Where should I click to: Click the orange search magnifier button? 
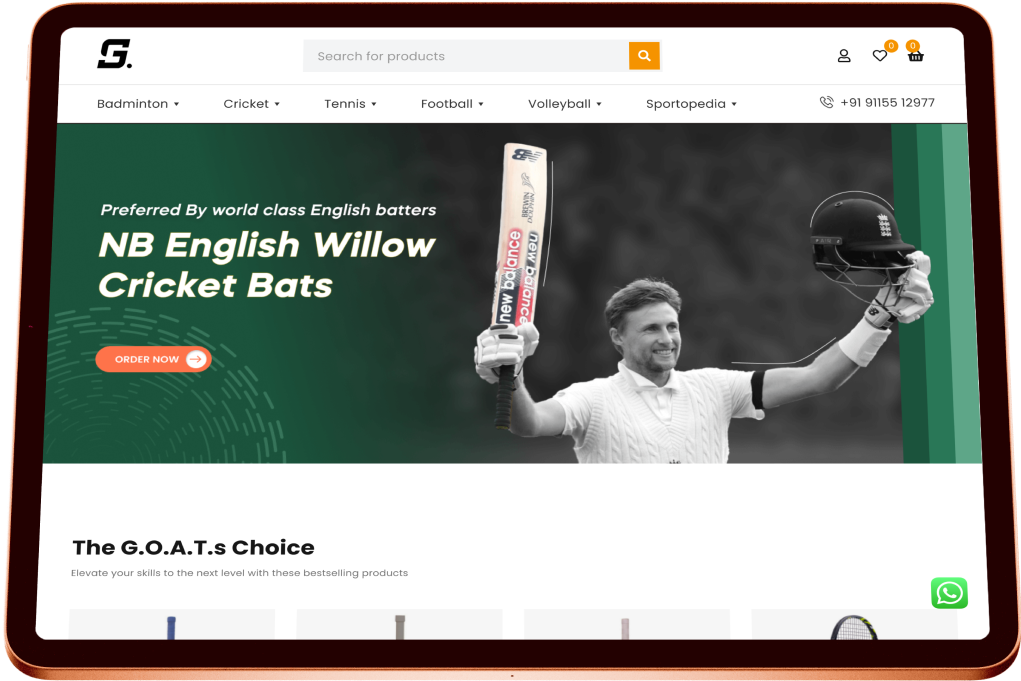644,56
